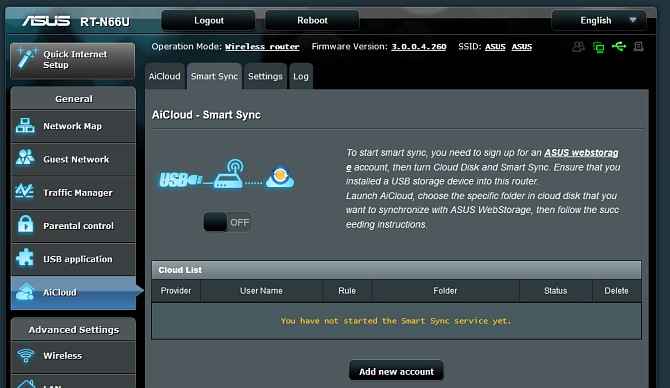Screen dimensions: 670x388
Task: Switch to the AiCloud tab
Action: [165, 76]
